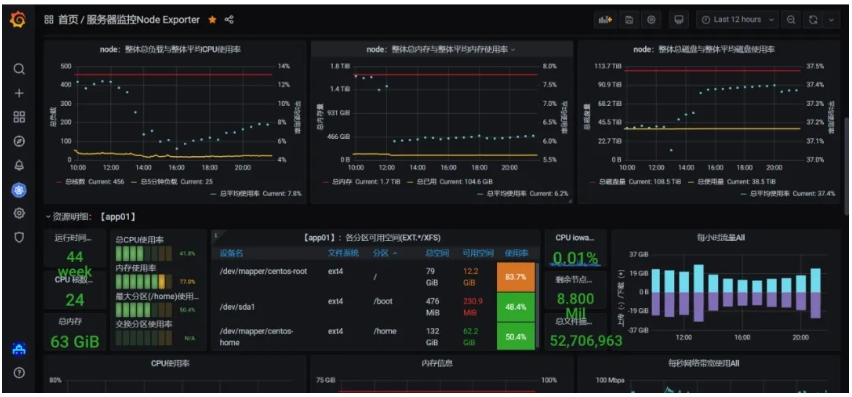Open the Server Admin shield icon
Viewport: 852px width, 397px height.
tap(19, 237)
